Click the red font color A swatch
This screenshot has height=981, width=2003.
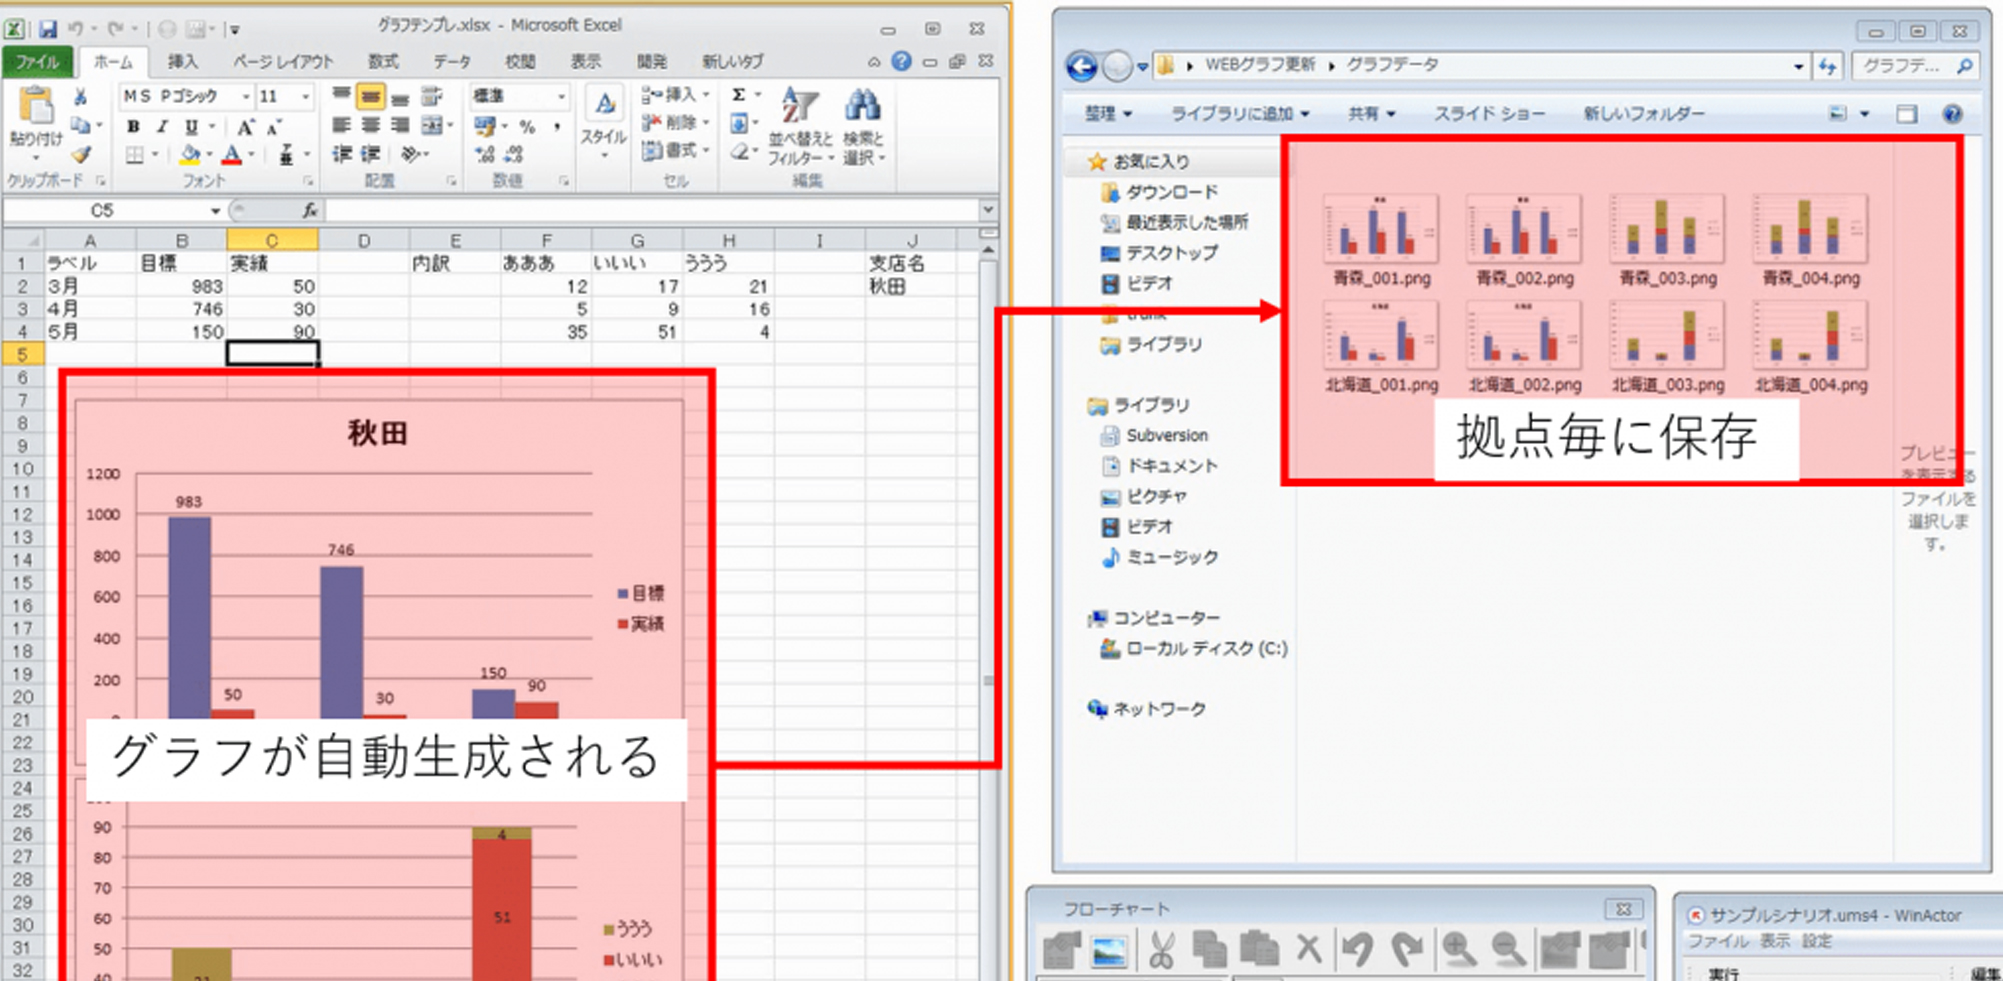pyautogui.click(x=232, y=155)
